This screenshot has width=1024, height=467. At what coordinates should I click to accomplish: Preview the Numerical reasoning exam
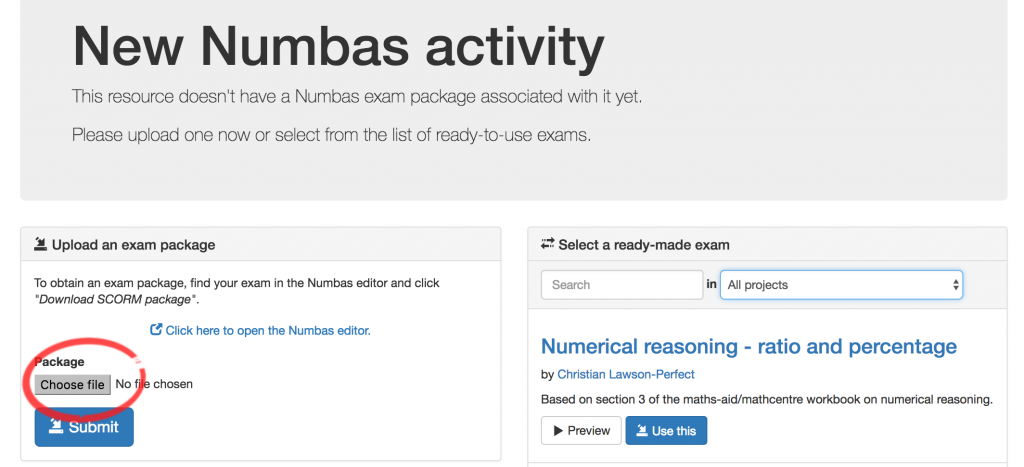[579, 431]
